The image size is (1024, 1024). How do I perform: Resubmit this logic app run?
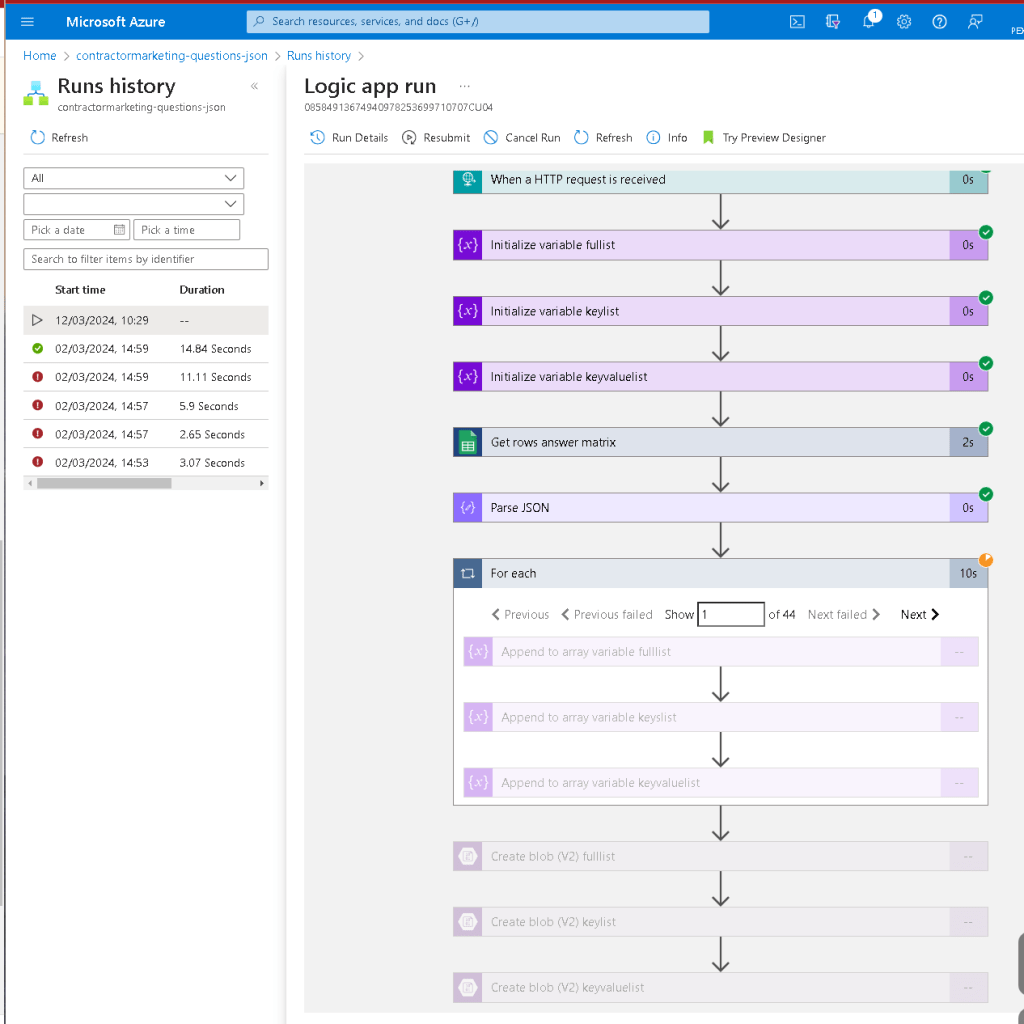point(436,138)
